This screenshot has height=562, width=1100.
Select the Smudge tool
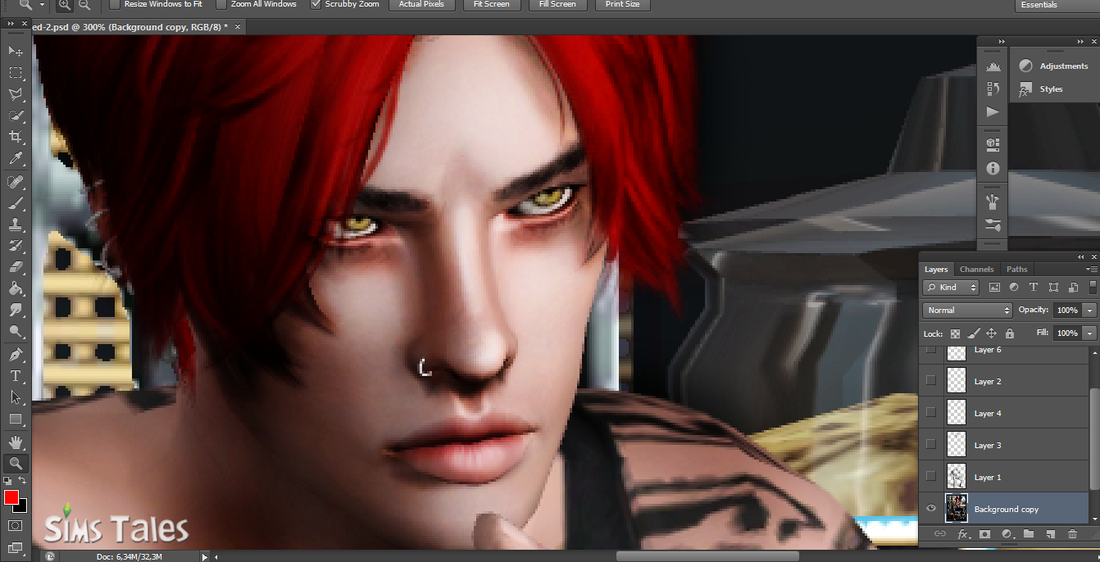point(15,309)
